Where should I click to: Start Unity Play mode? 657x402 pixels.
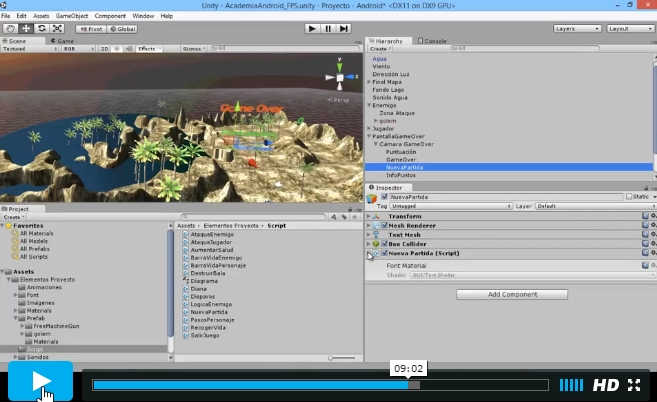(x=312, y=29)
